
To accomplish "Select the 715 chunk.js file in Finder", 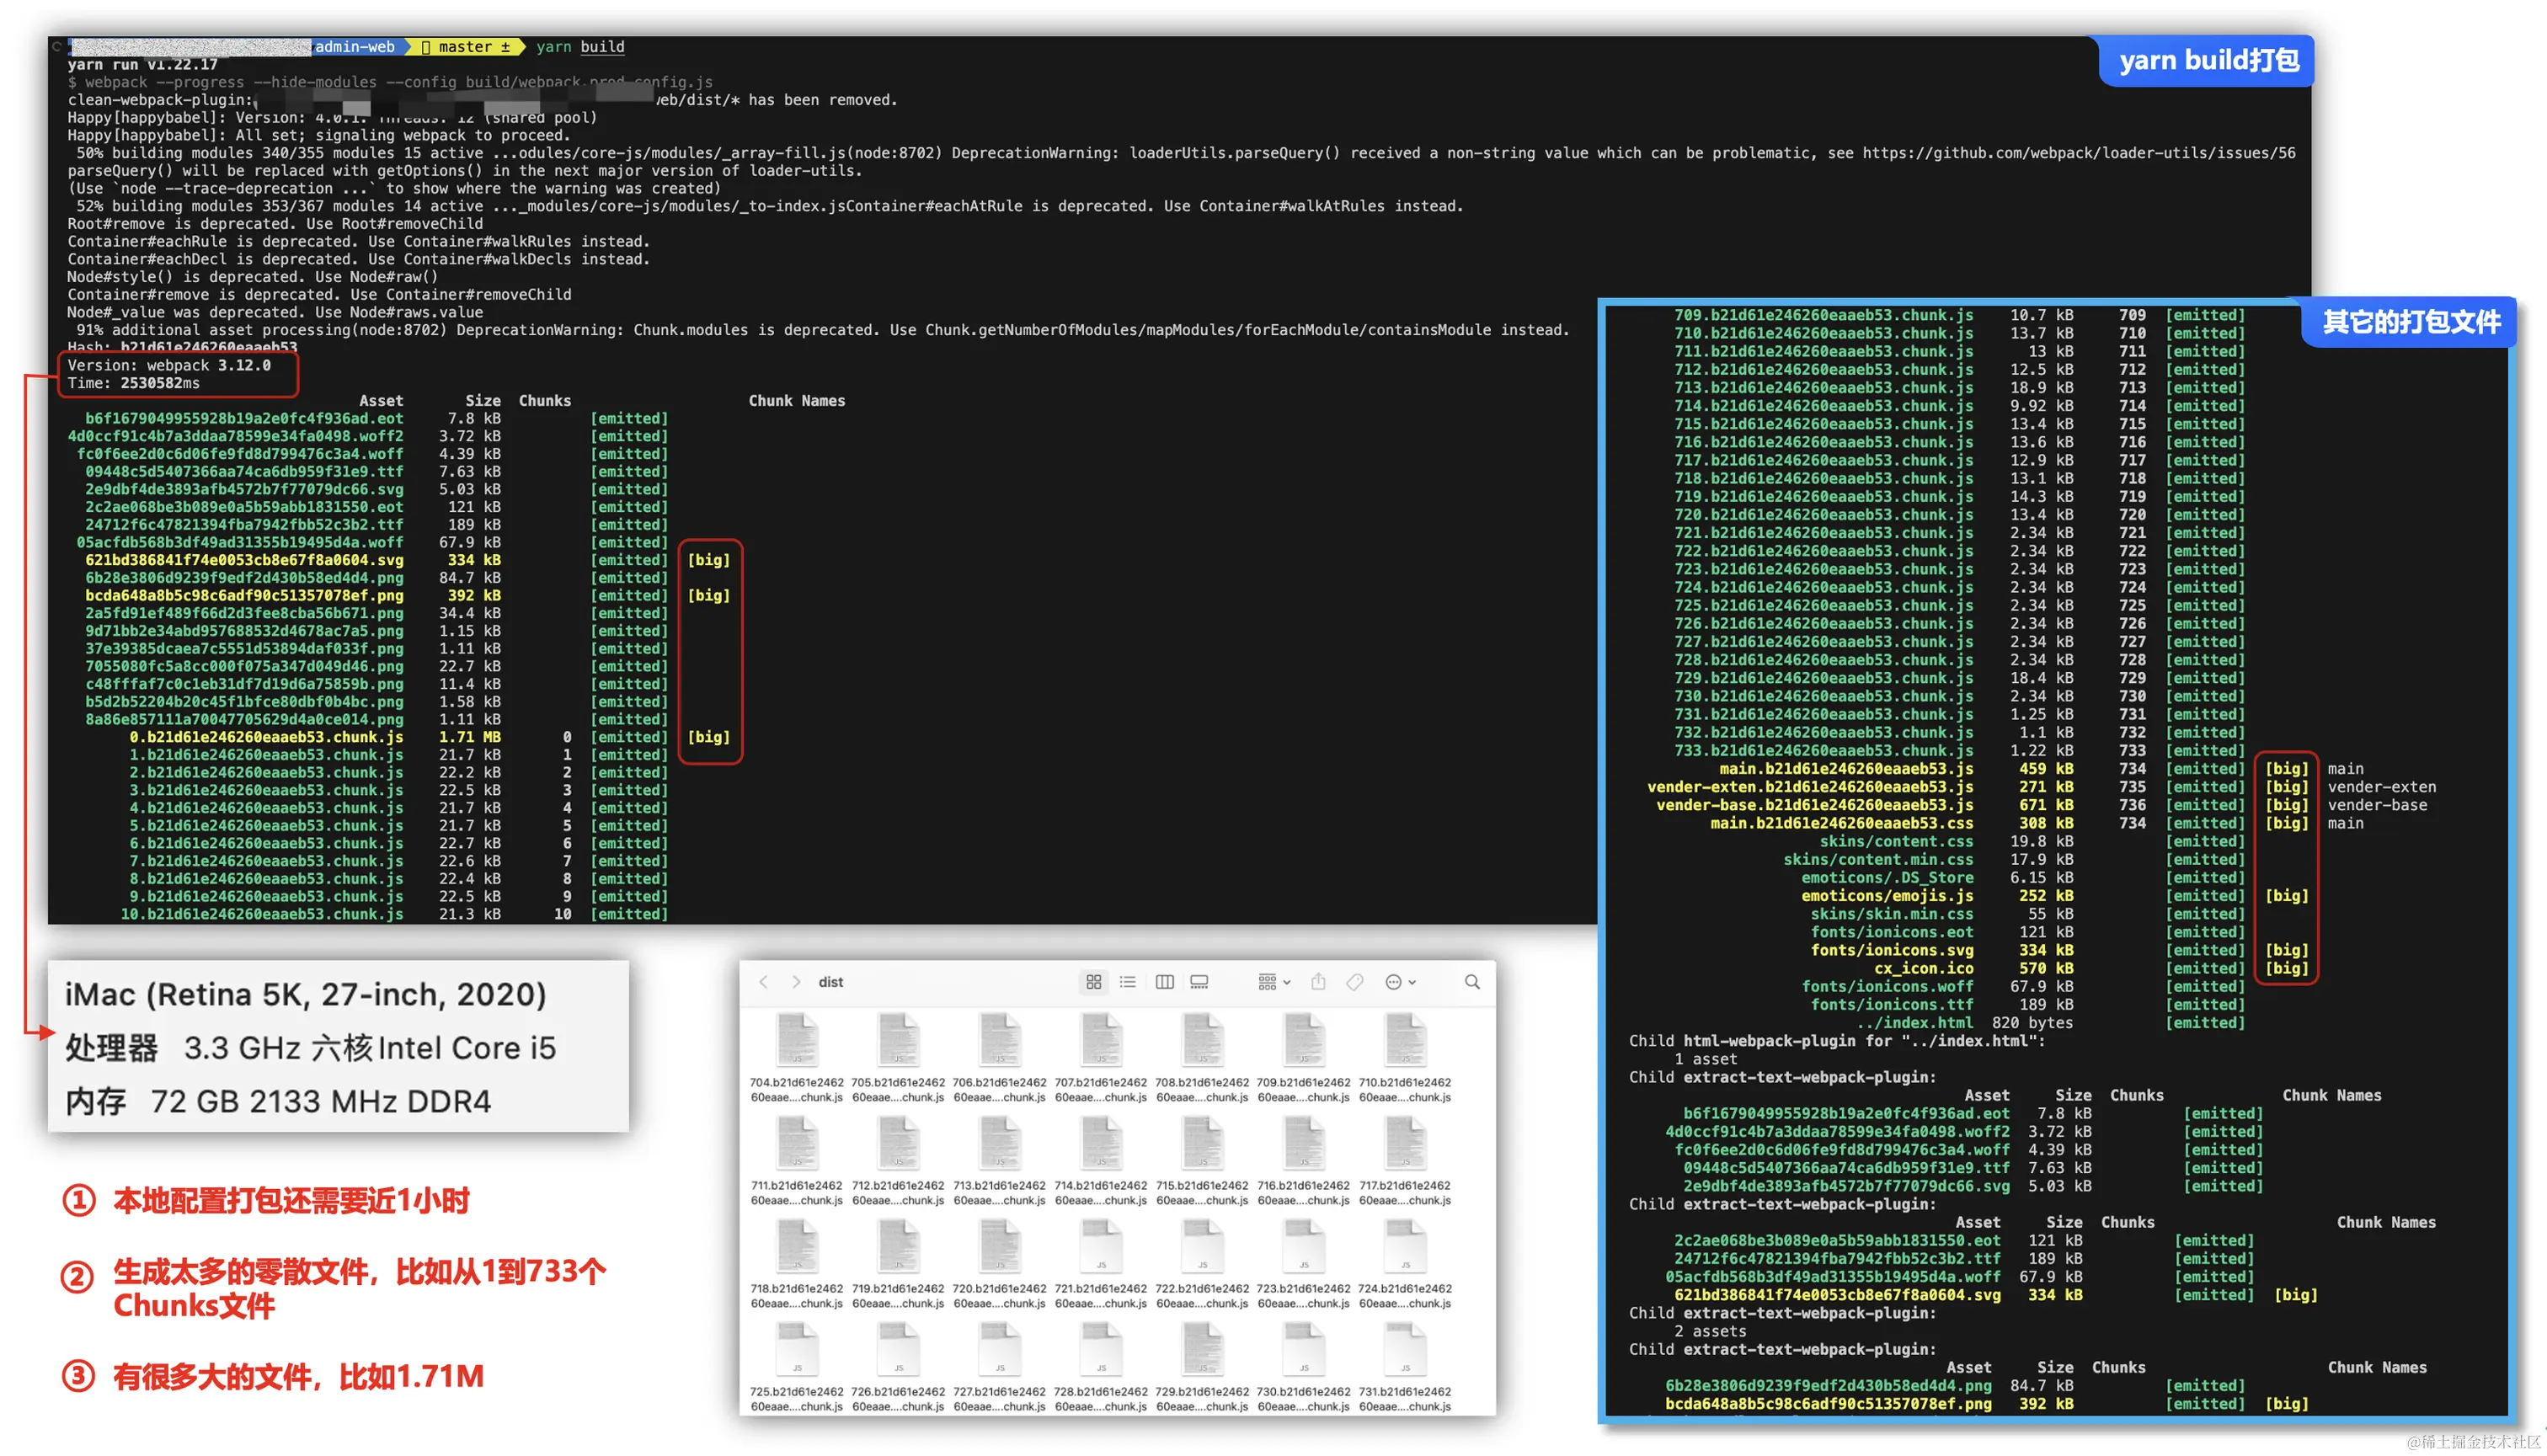I will point(1203,1143).
